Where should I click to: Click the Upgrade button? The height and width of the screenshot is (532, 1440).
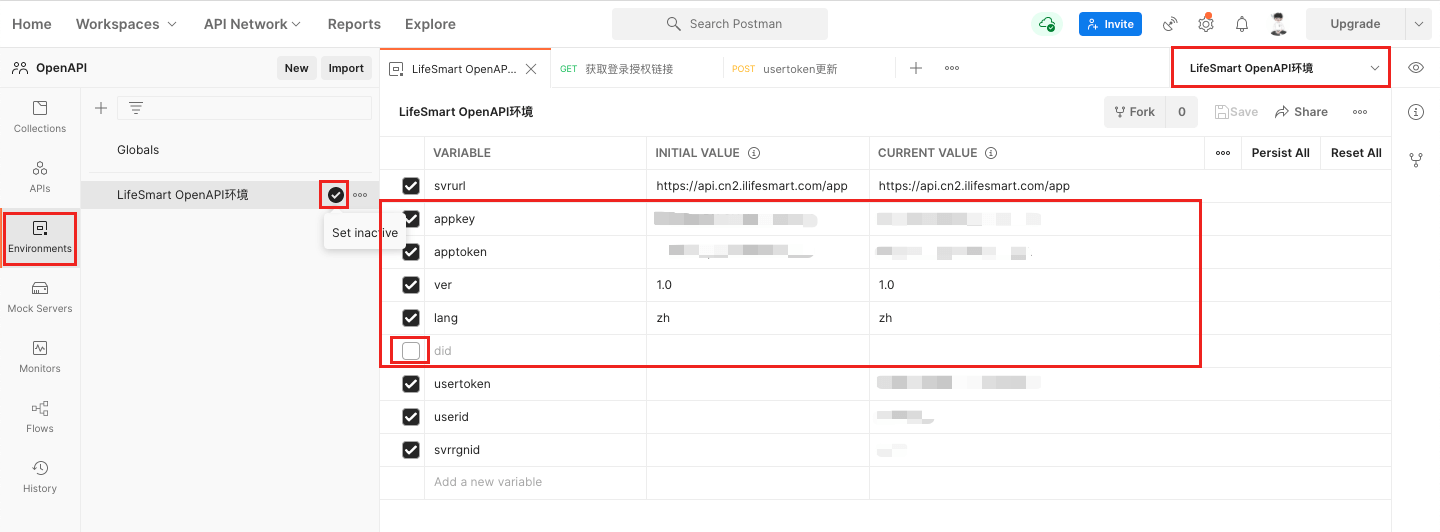[1355, 24]
